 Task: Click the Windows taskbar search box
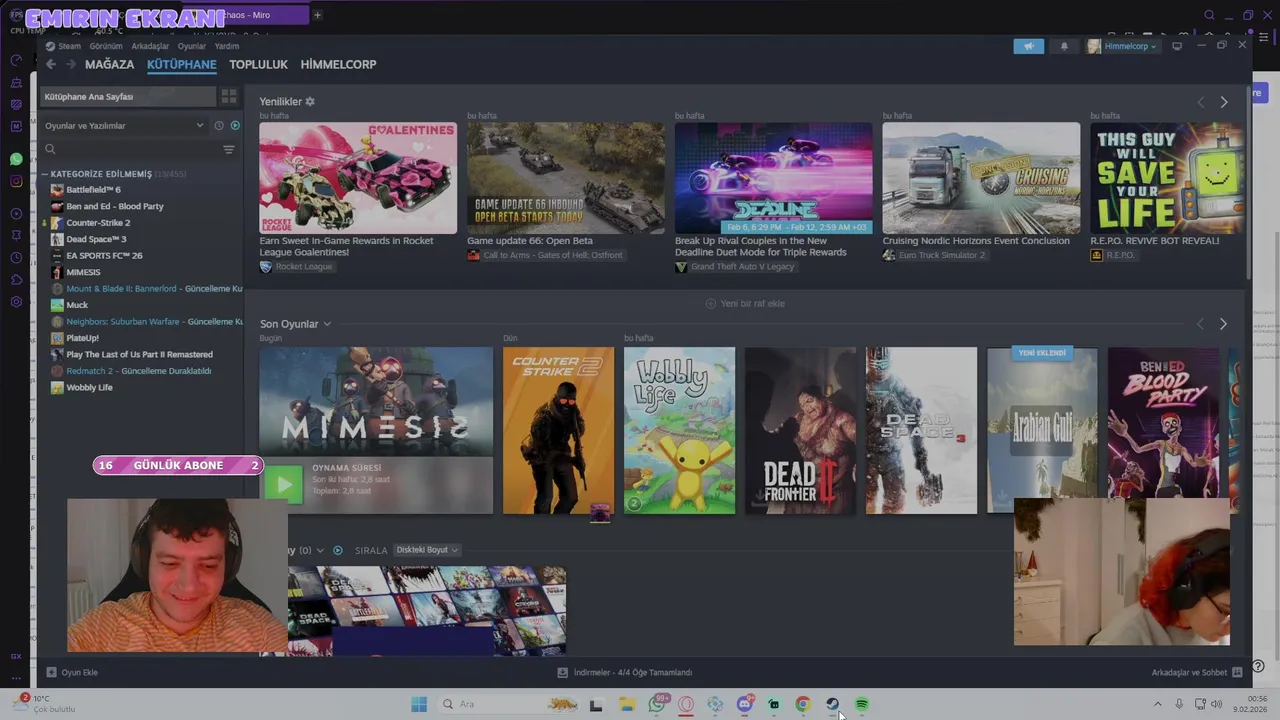point(509,704)
